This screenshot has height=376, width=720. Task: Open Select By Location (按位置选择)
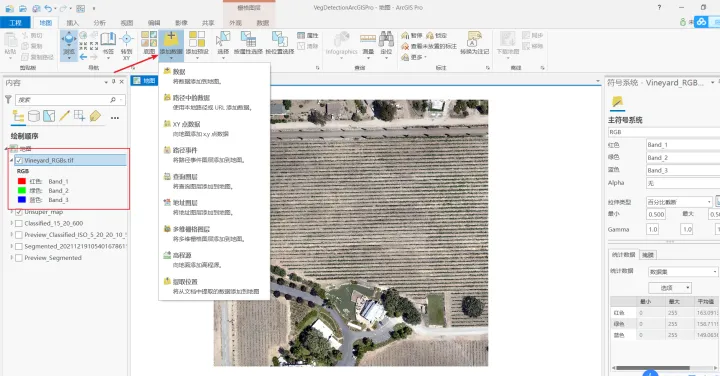(x=279, y=43)
